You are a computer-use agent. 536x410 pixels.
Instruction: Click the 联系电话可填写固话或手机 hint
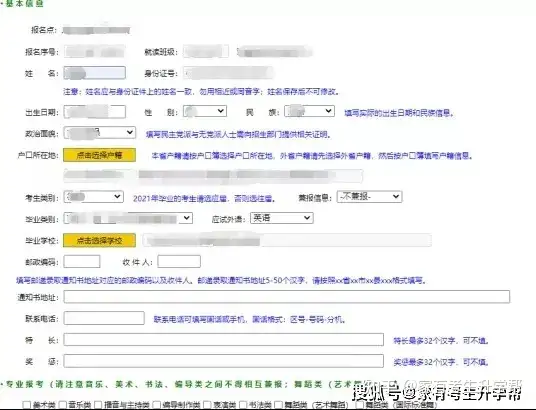pyautogui.click(x=250, y=320)
